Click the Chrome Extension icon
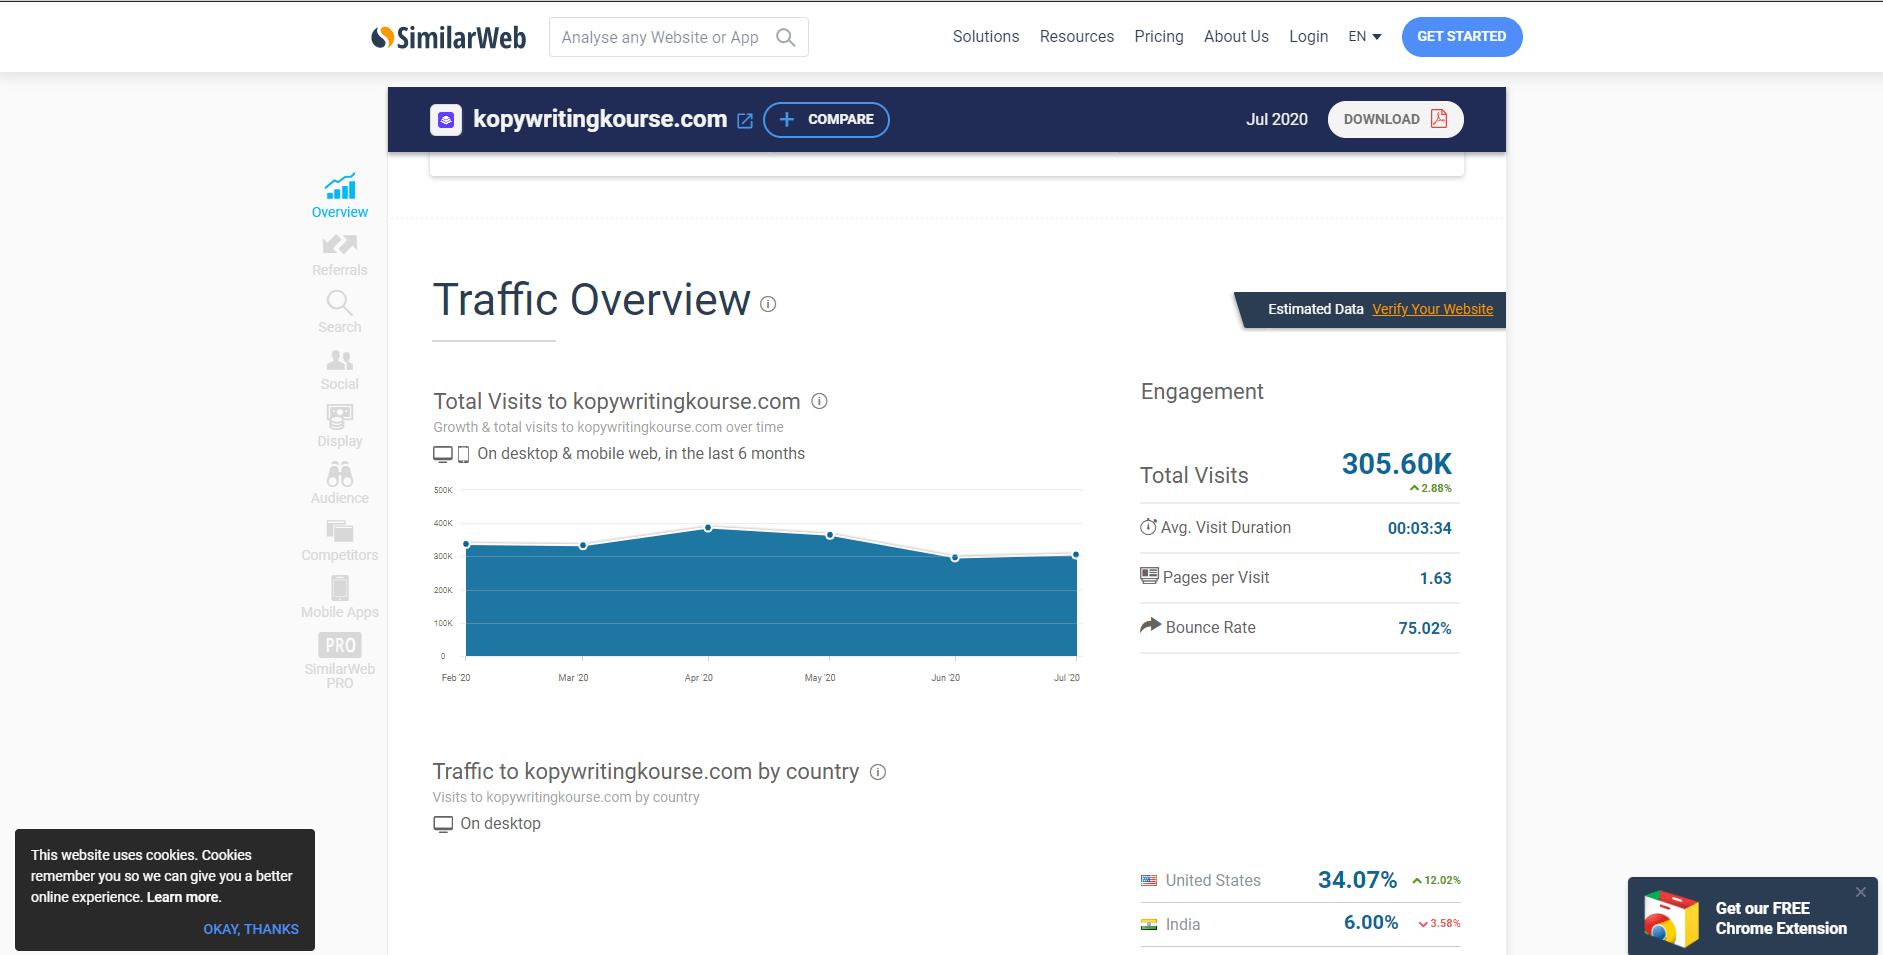The height and width of the screenshot is (955, 1883). point(1671,918)
